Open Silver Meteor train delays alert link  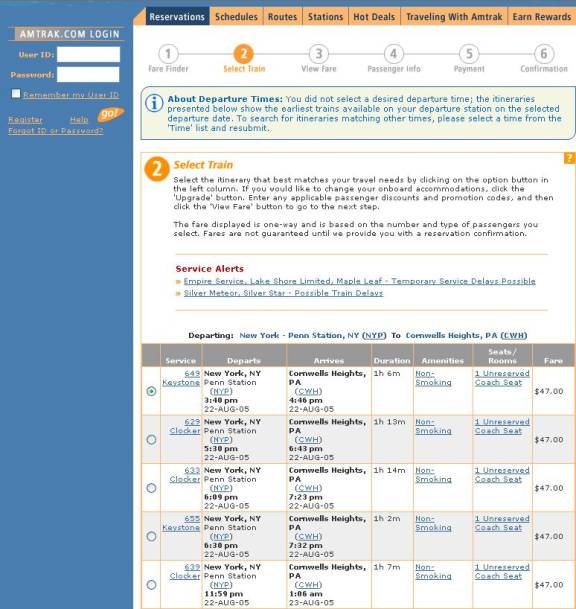tap(283, 293)
